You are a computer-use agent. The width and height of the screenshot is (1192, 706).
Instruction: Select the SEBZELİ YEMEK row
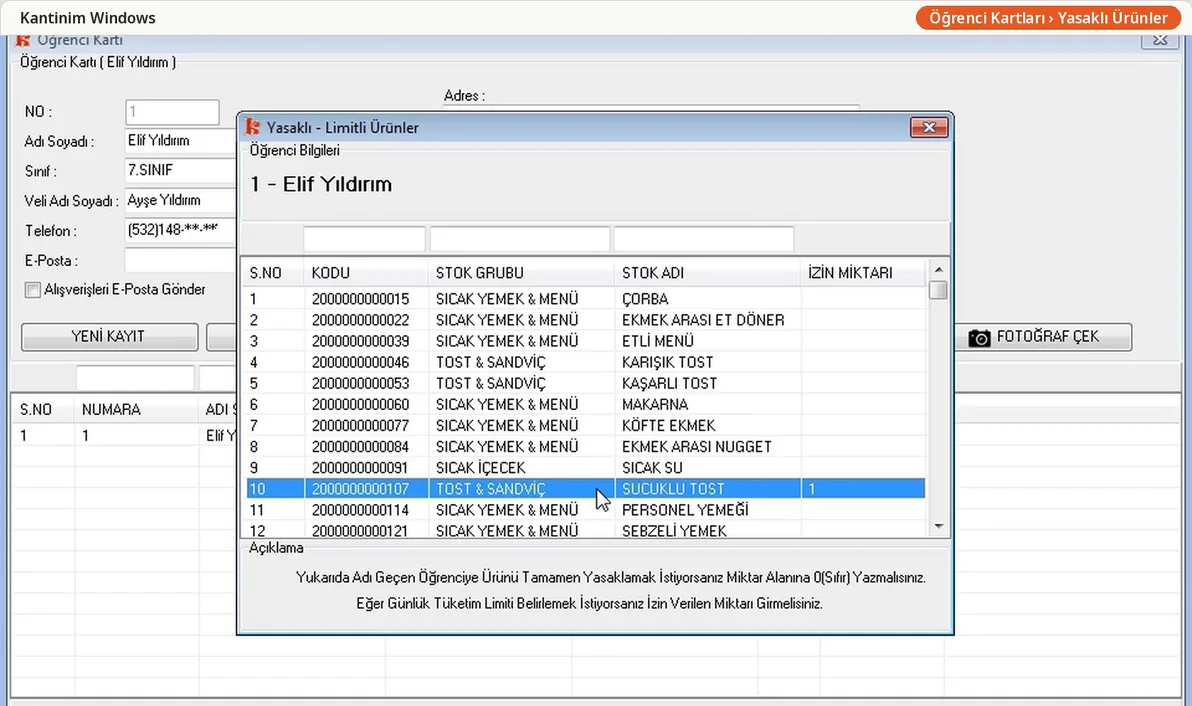click(585, 530)
